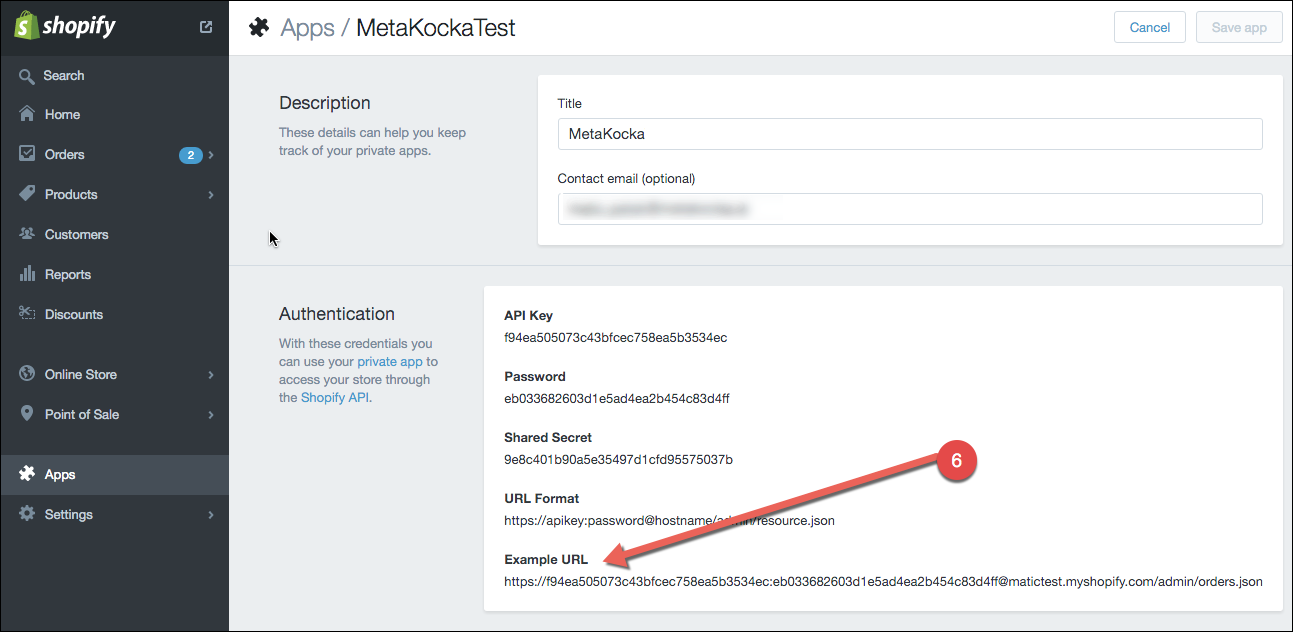This screenshot has height=632, width=1293.
Task: Open the Apps sidebar menu item
Action: 60,474
